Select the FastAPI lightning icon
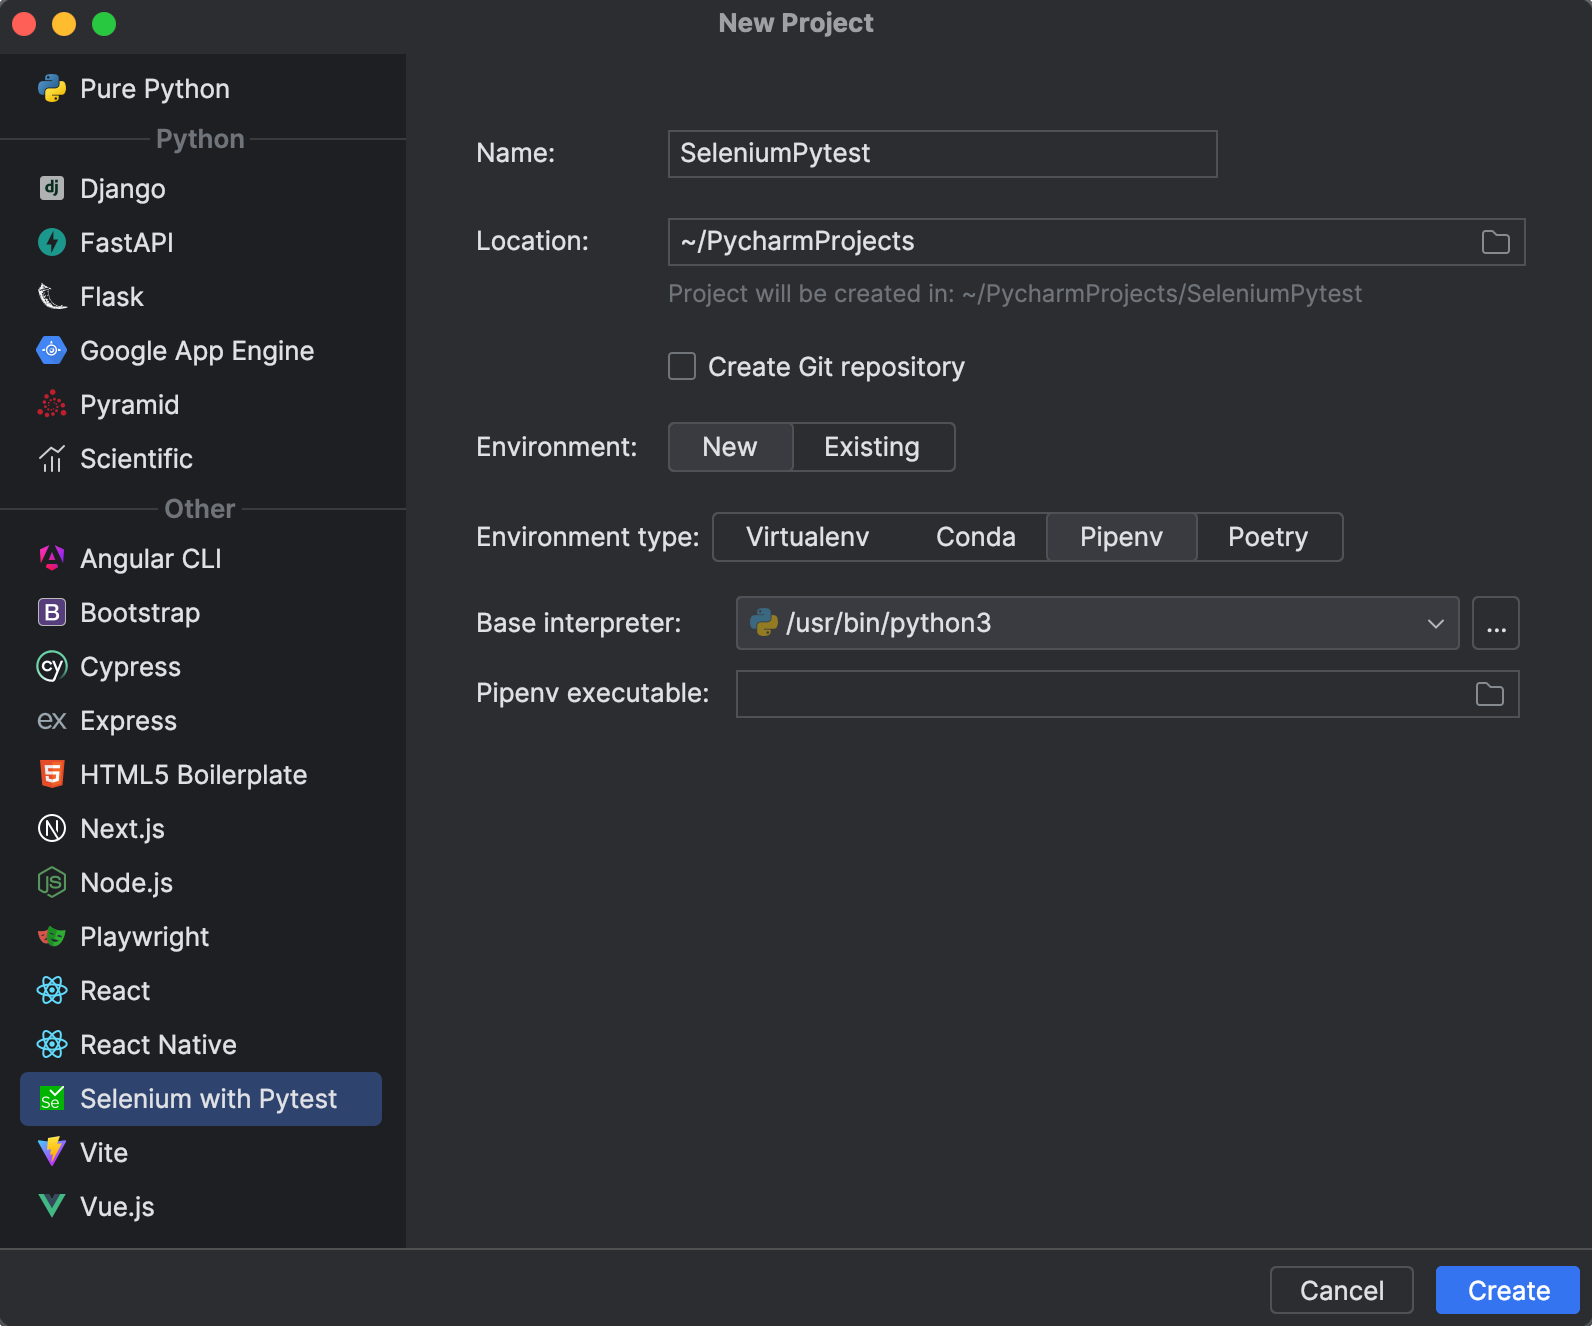This screenshot has width=1592, height=1326. point(52,242)
